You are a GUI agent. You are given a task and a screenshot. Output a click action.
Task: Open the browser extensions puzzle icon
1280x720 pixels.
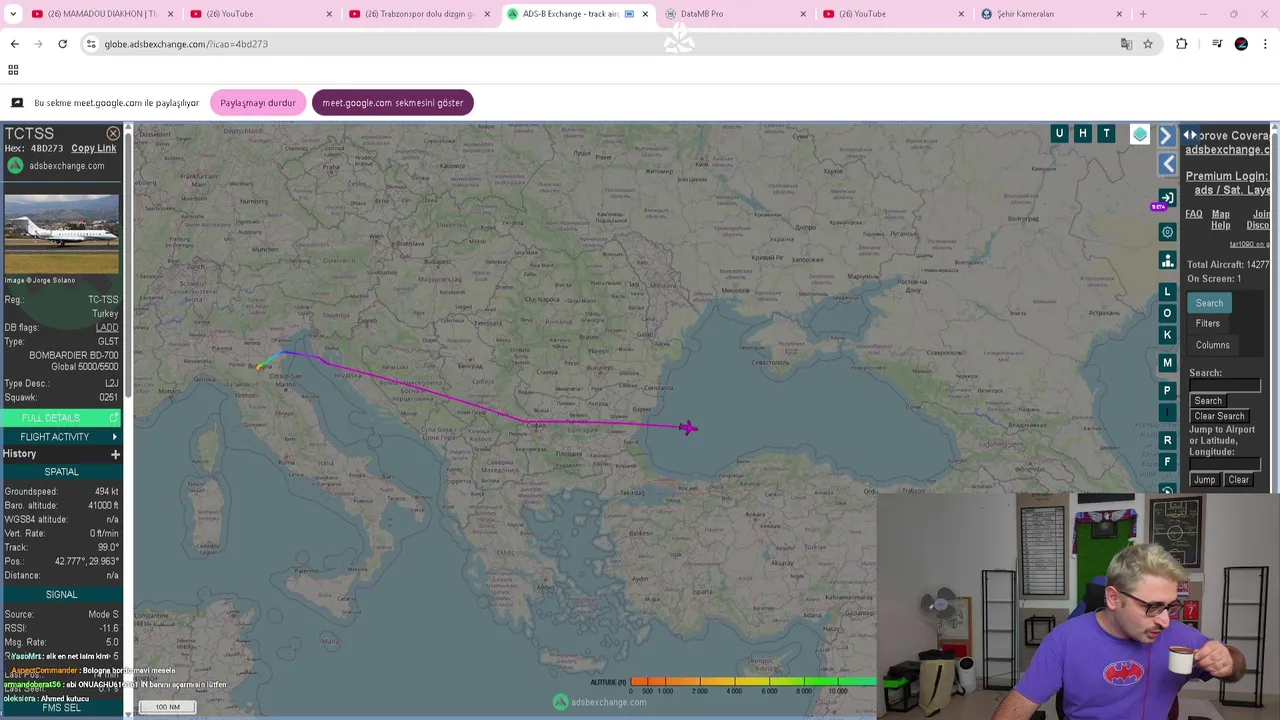coord(1182,44)
